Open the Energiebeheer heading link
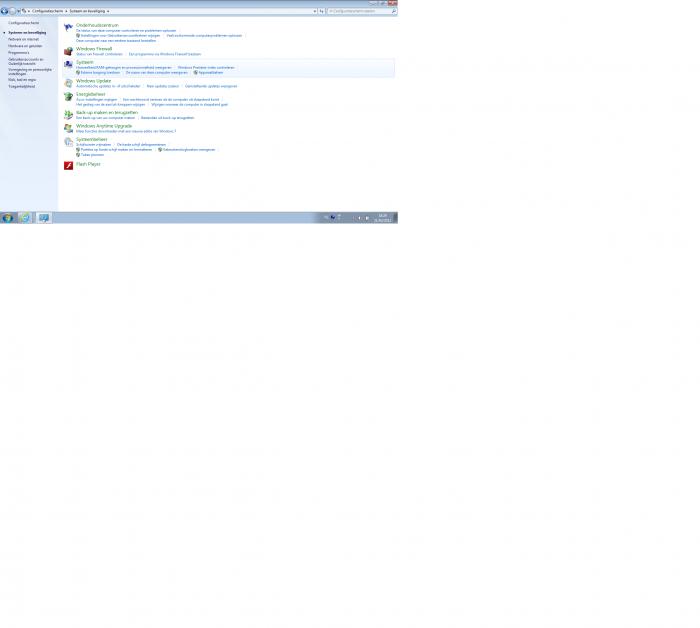700x628 pixels. coord(90,94)
